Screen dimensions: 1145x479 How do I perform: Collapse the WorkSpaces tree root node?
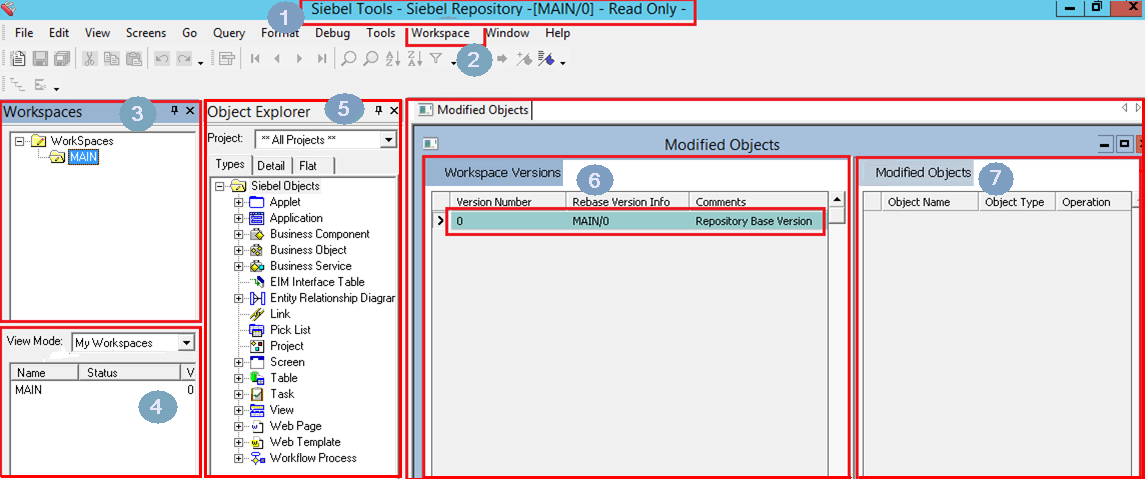[x=20, y=141]
